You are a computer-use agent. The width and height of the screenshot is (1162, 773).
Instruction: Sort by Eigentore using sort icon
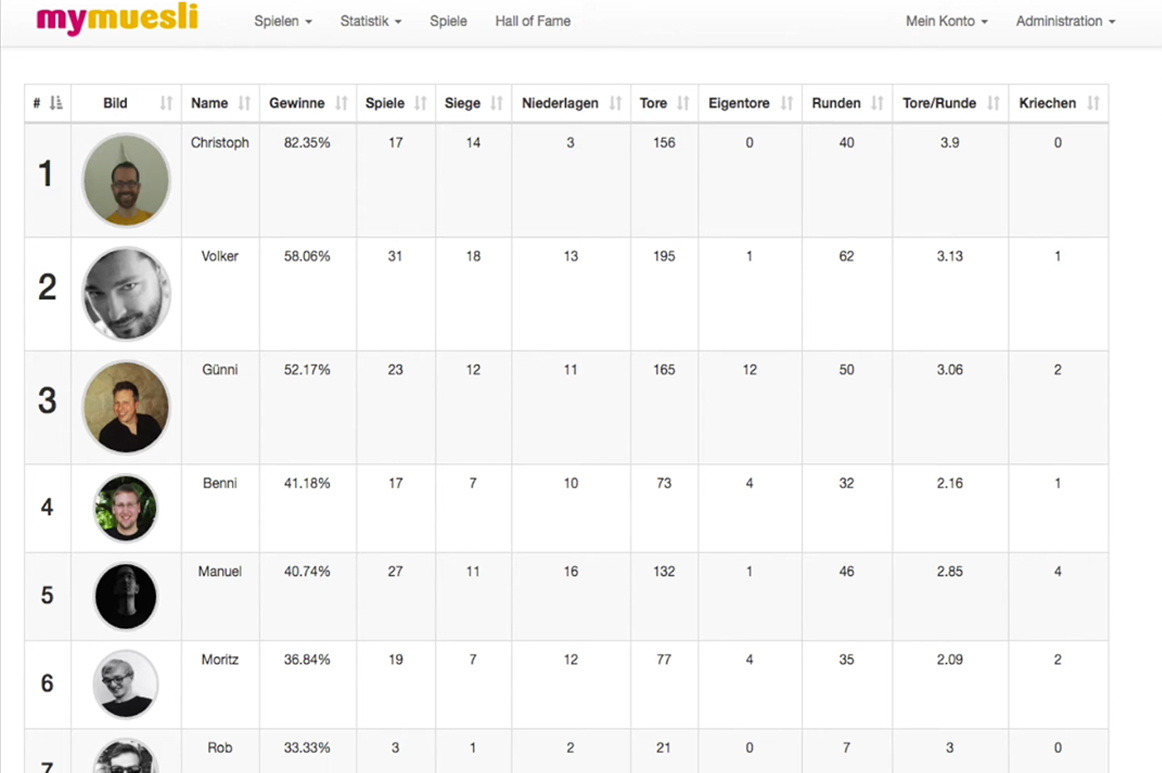[787, 103]
